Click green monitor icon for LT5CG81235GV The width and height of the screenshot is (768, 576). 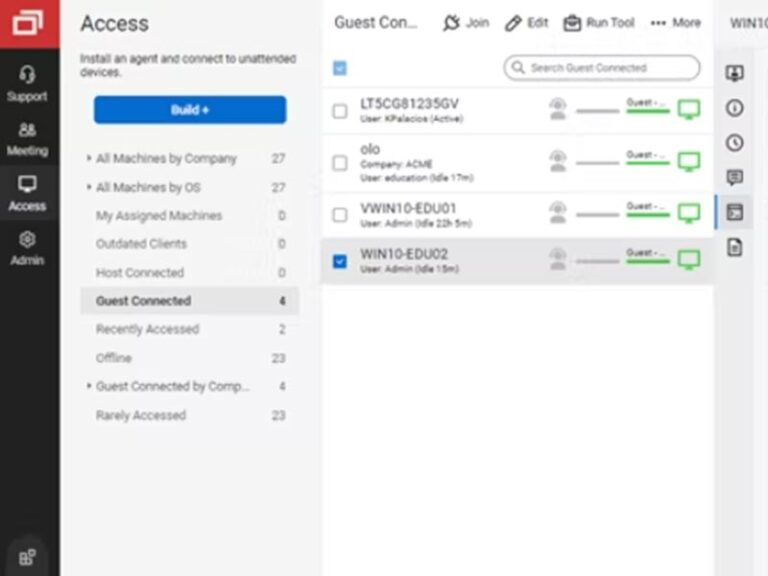pyautogui.click(x=689, y=109)
